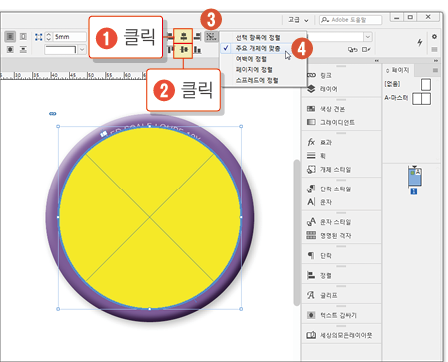
Task: Enable Wrap around object shape icon
Action: [x=10, y=49]
